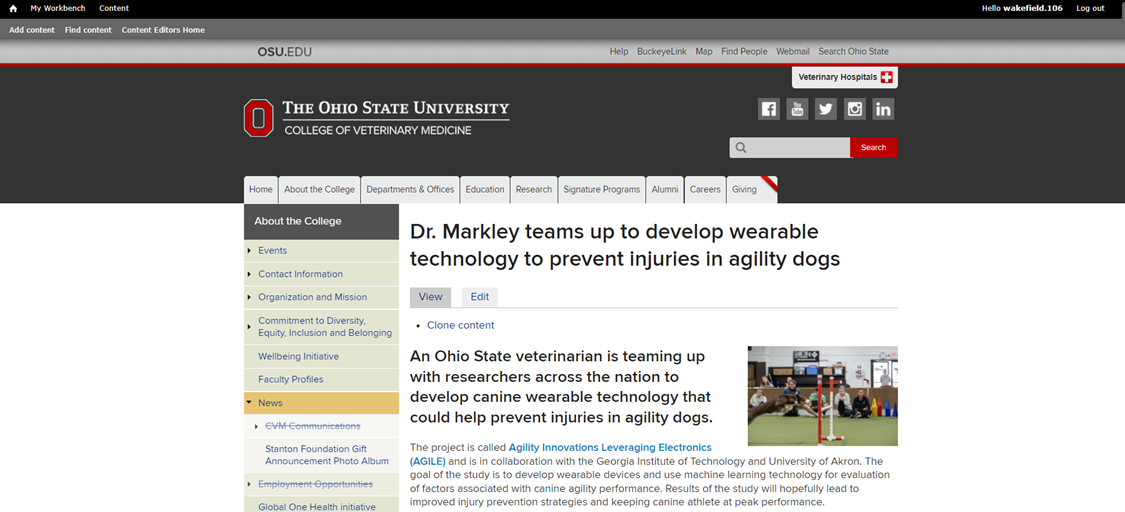Expand the Events sidebar item

tap(249, 250)
